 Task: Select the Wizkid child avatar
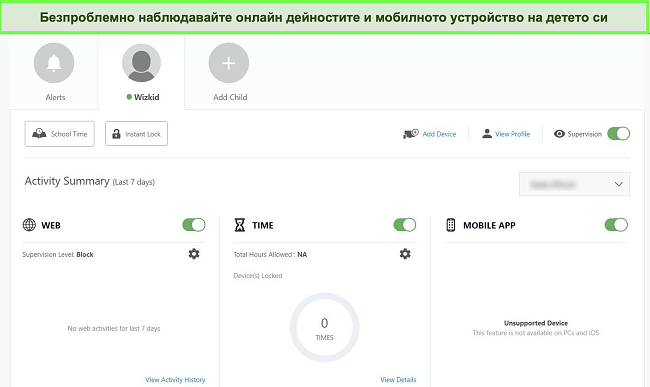pos(141,63)
